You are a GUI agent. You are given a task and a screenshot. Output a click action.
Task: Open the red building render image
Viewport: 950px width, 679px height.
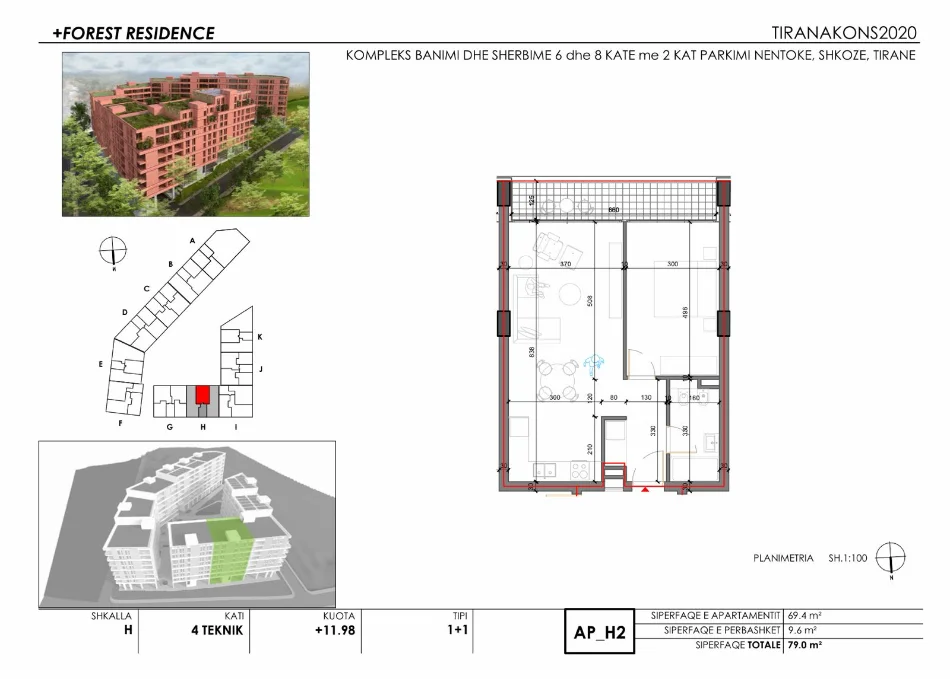click(185, 134)
